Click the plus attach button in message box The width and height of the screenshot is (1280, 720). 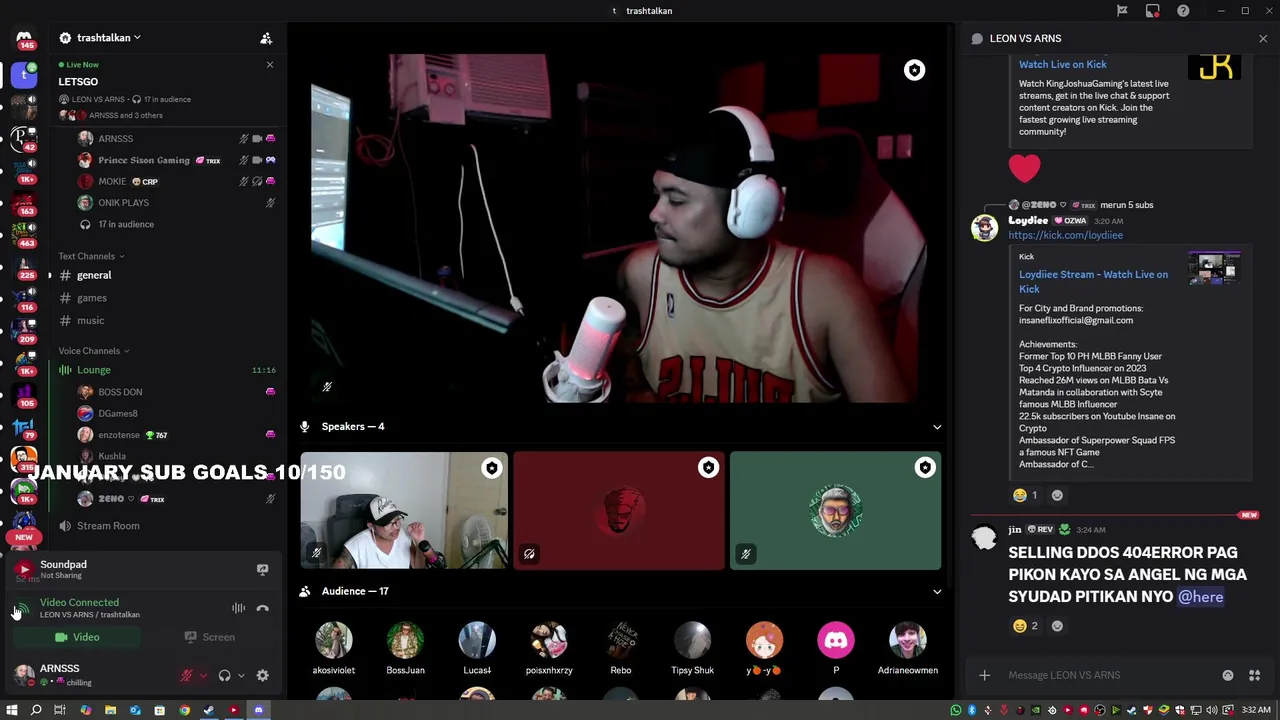984,676
